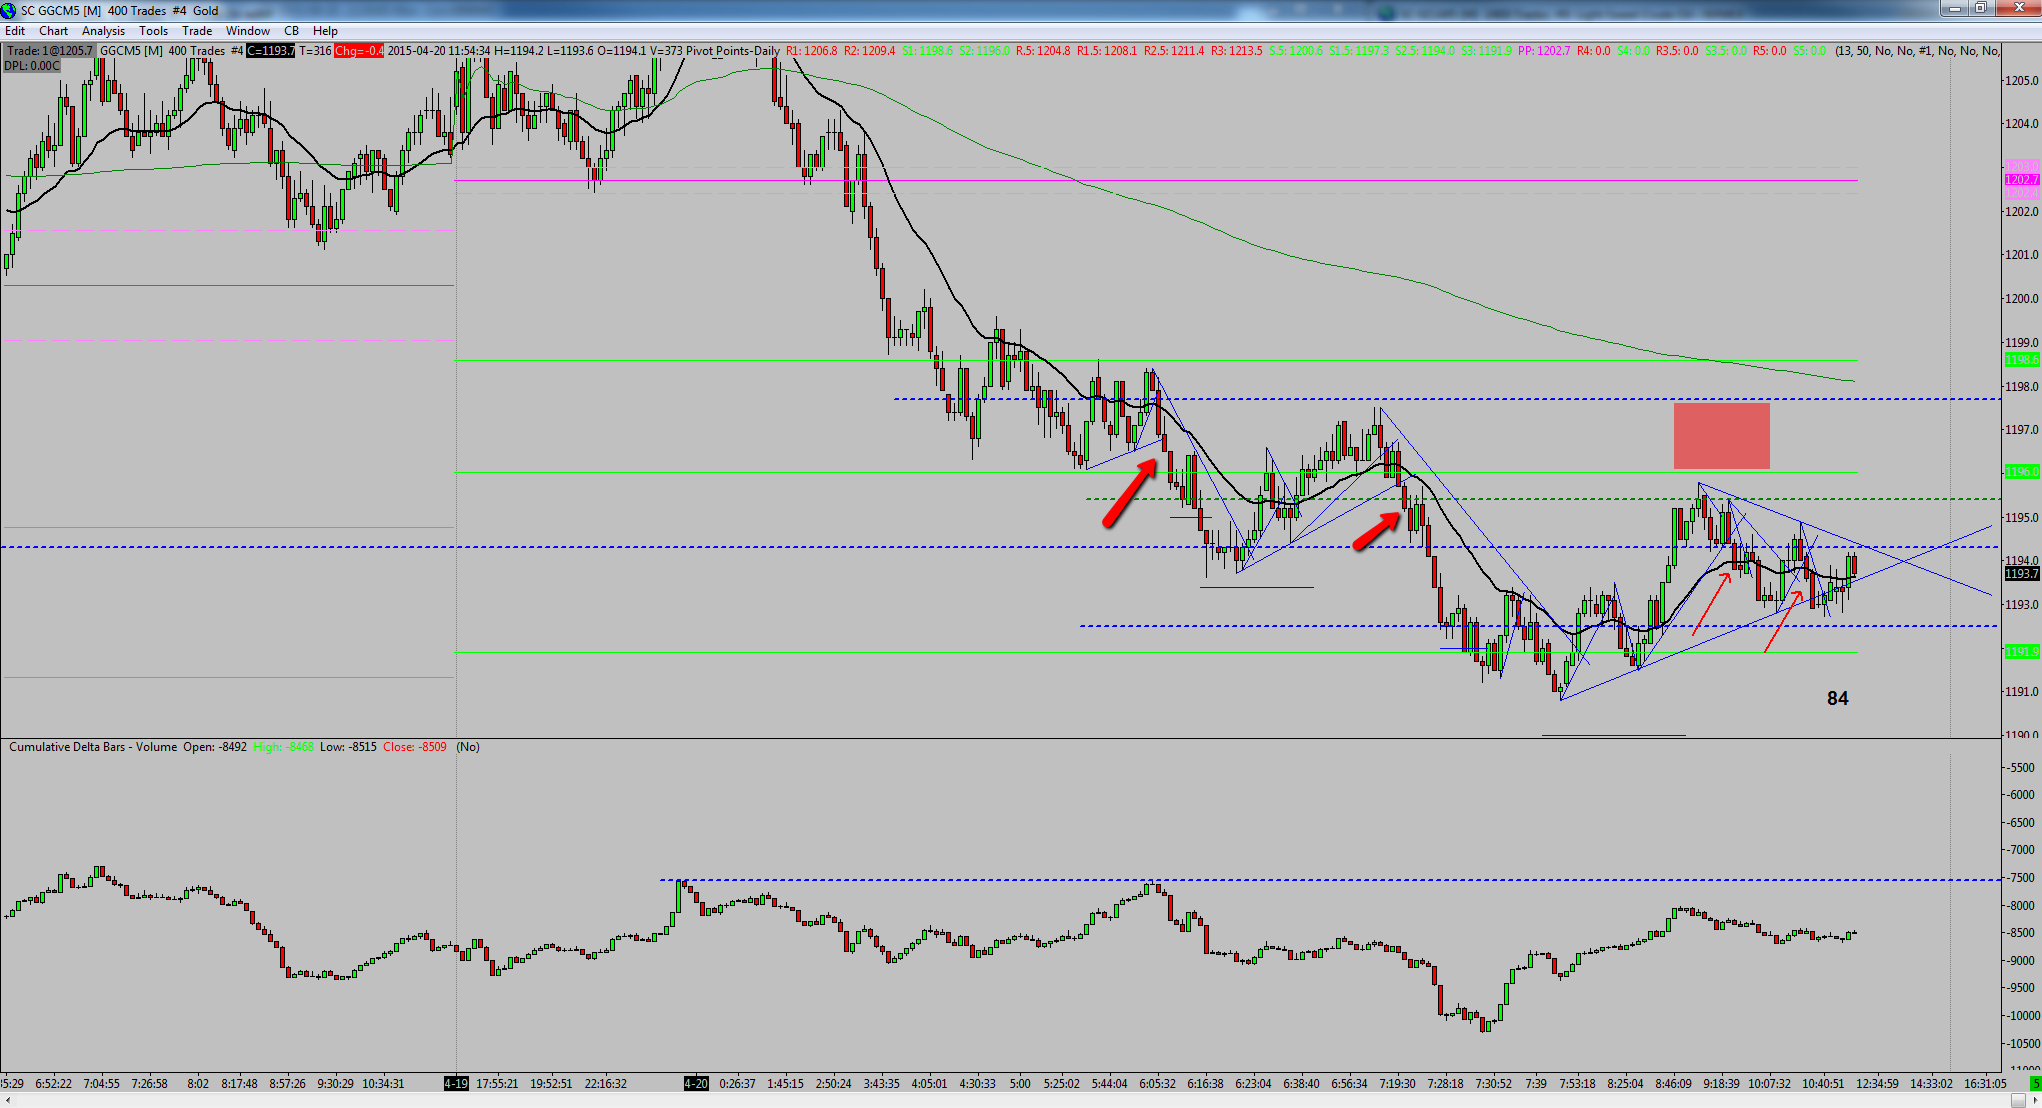The width and height of the screenshot is (2042, 1108).
Task: Click the Sierra Chart globe icon in title bar
Action: (x=9, y=10)
